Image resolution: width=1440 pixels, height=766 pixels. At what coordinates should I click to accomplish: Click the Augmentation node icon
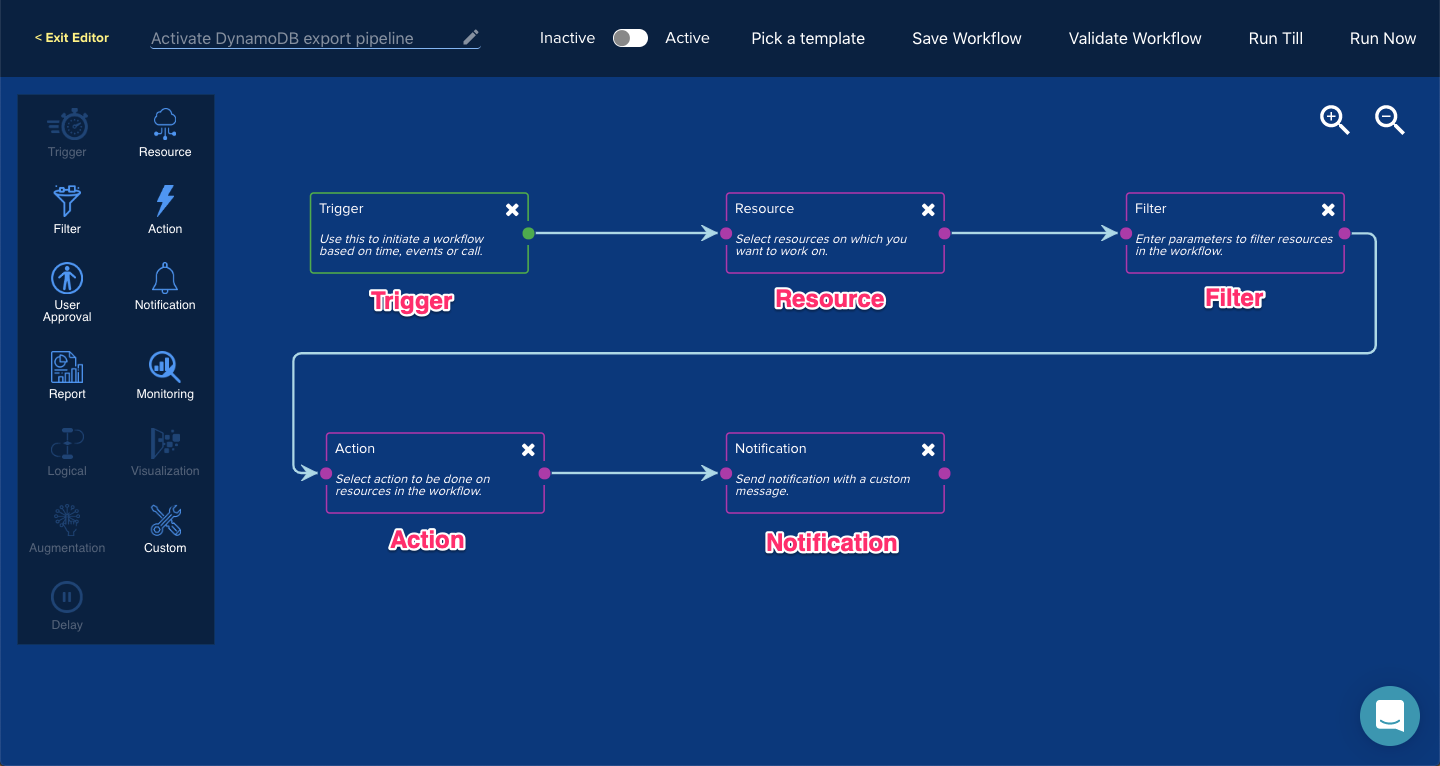point(67,521)
